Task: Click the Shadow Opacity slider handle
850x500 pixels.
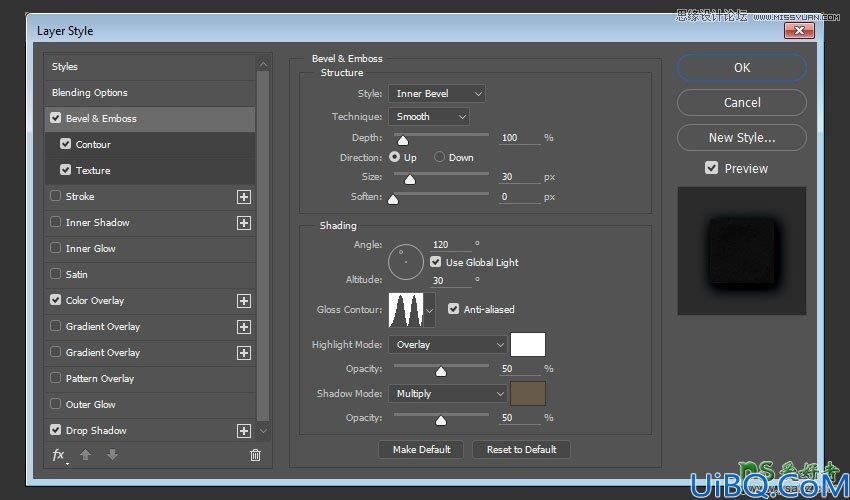Action: point(441,421)
